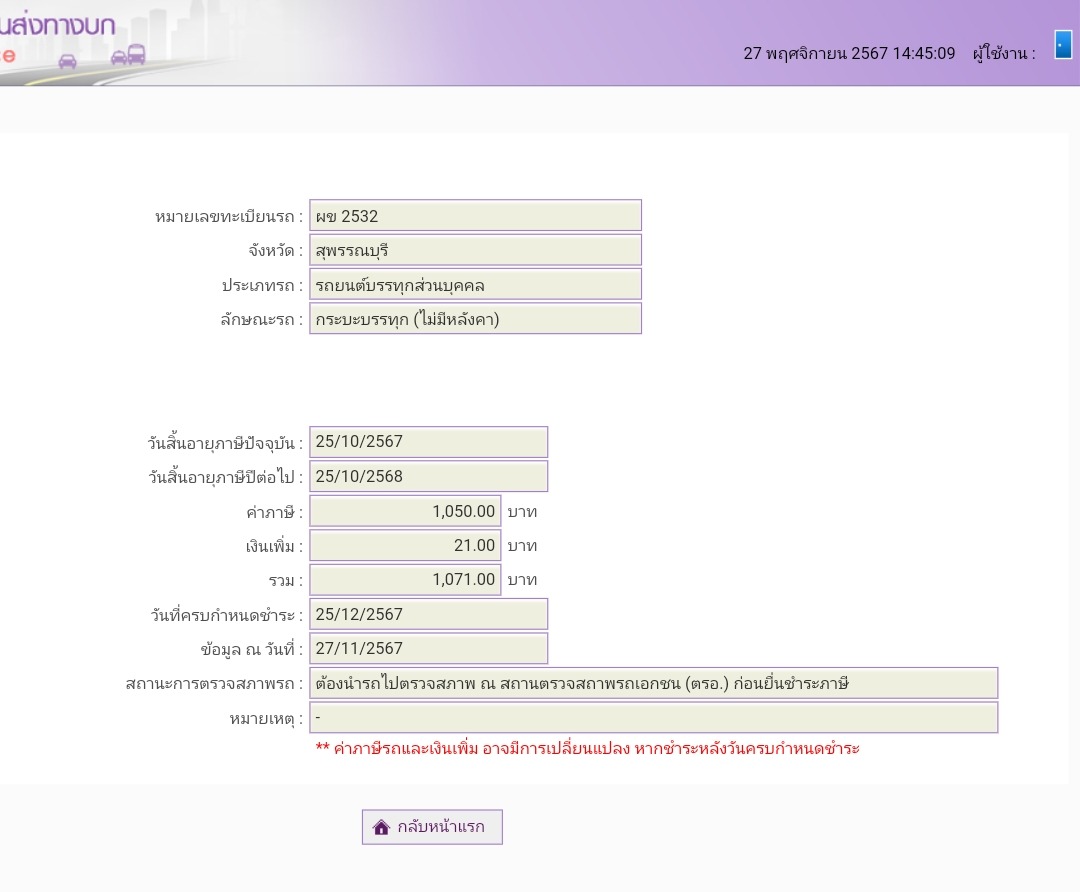Click the label ประเภทรถ
The image size is (1080, 892).
tap(262, 285)
